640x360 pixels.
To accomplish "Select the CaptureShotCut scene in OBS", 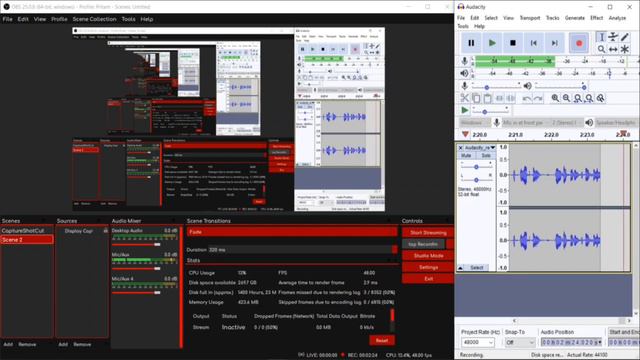I will point(27,231).
